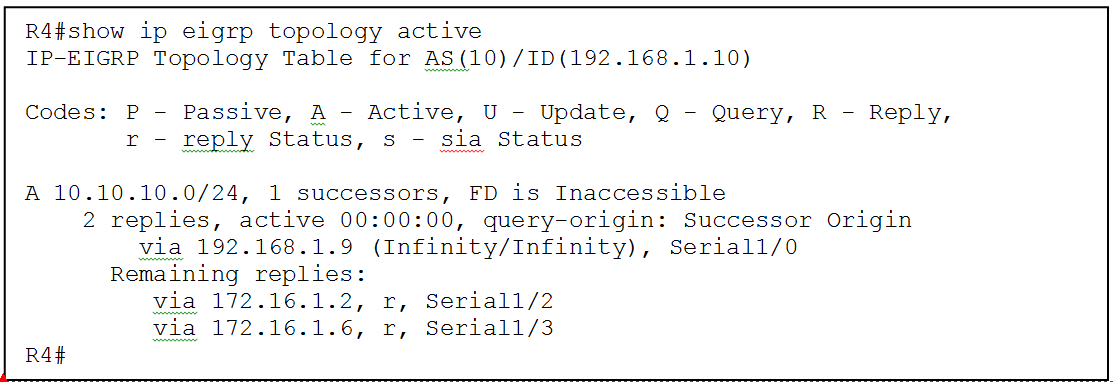Viewport: 1115px width, 385px height.
Task: Click the underlined word 'reply' in 'reply Status'
Action: tap(218, 140)
